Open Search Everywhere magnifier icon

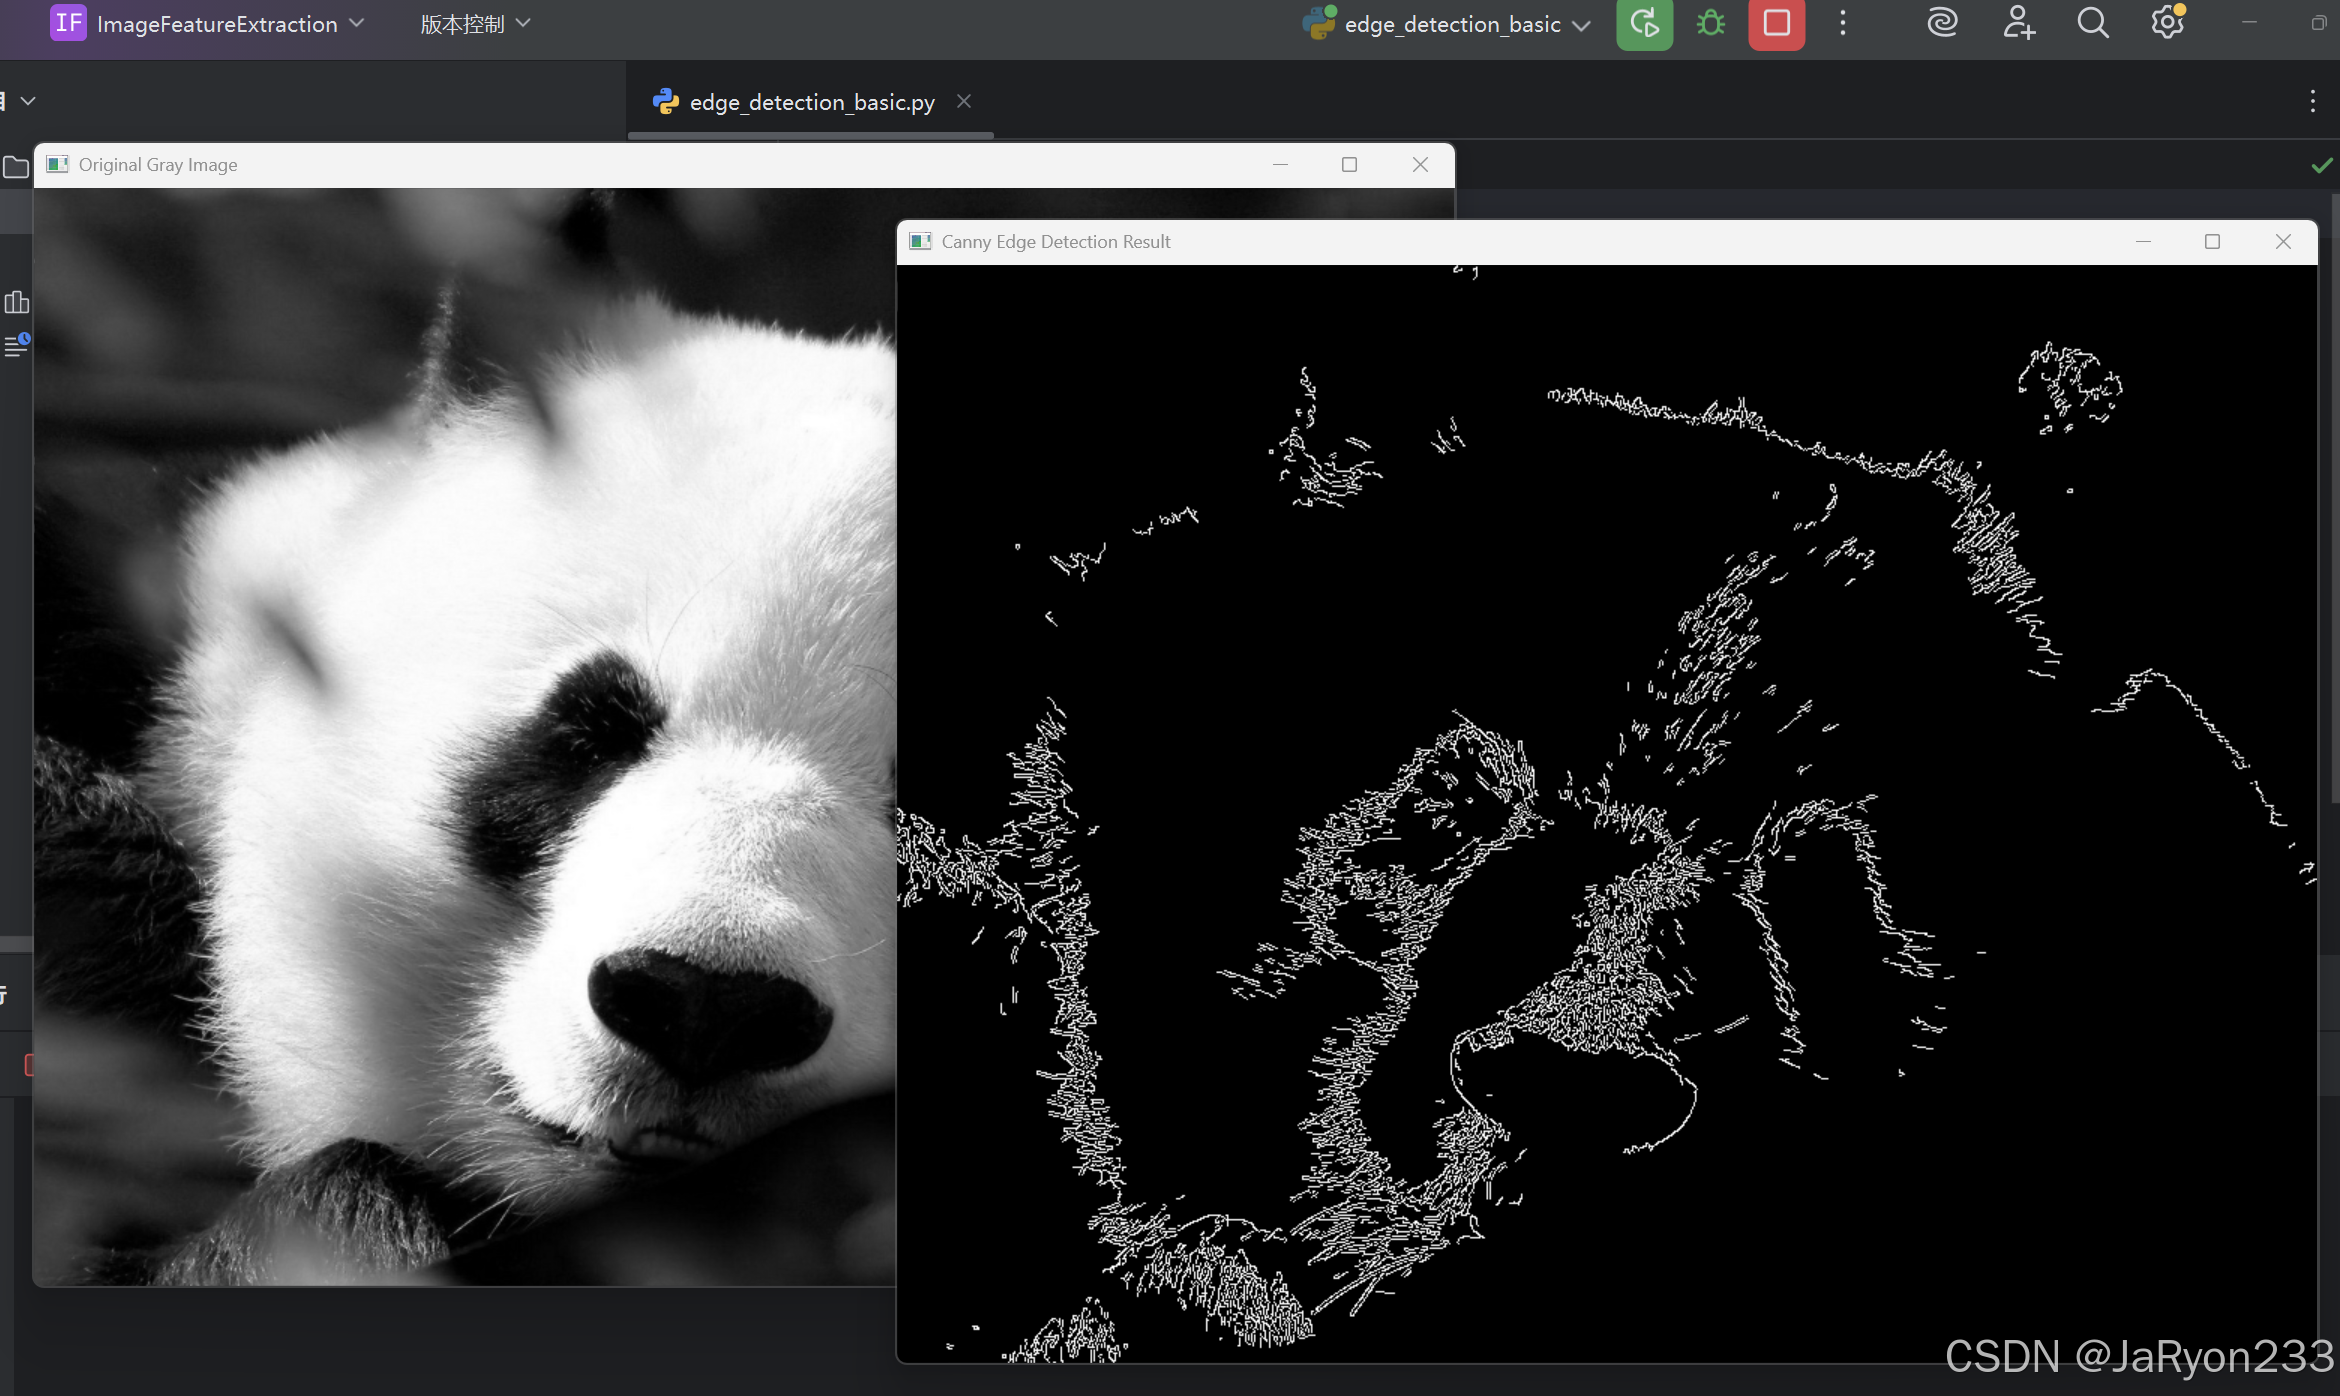(2092, 23)
